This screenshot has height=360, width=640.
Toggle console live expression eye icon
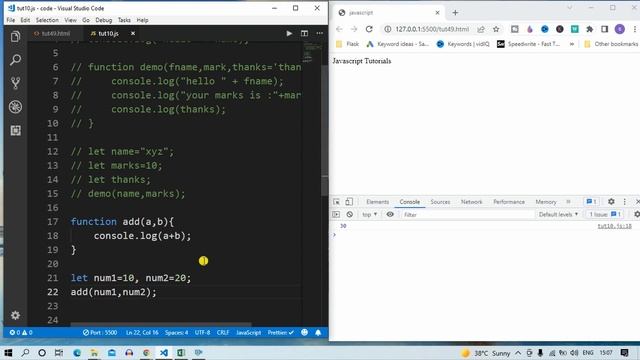pos(390,214)
